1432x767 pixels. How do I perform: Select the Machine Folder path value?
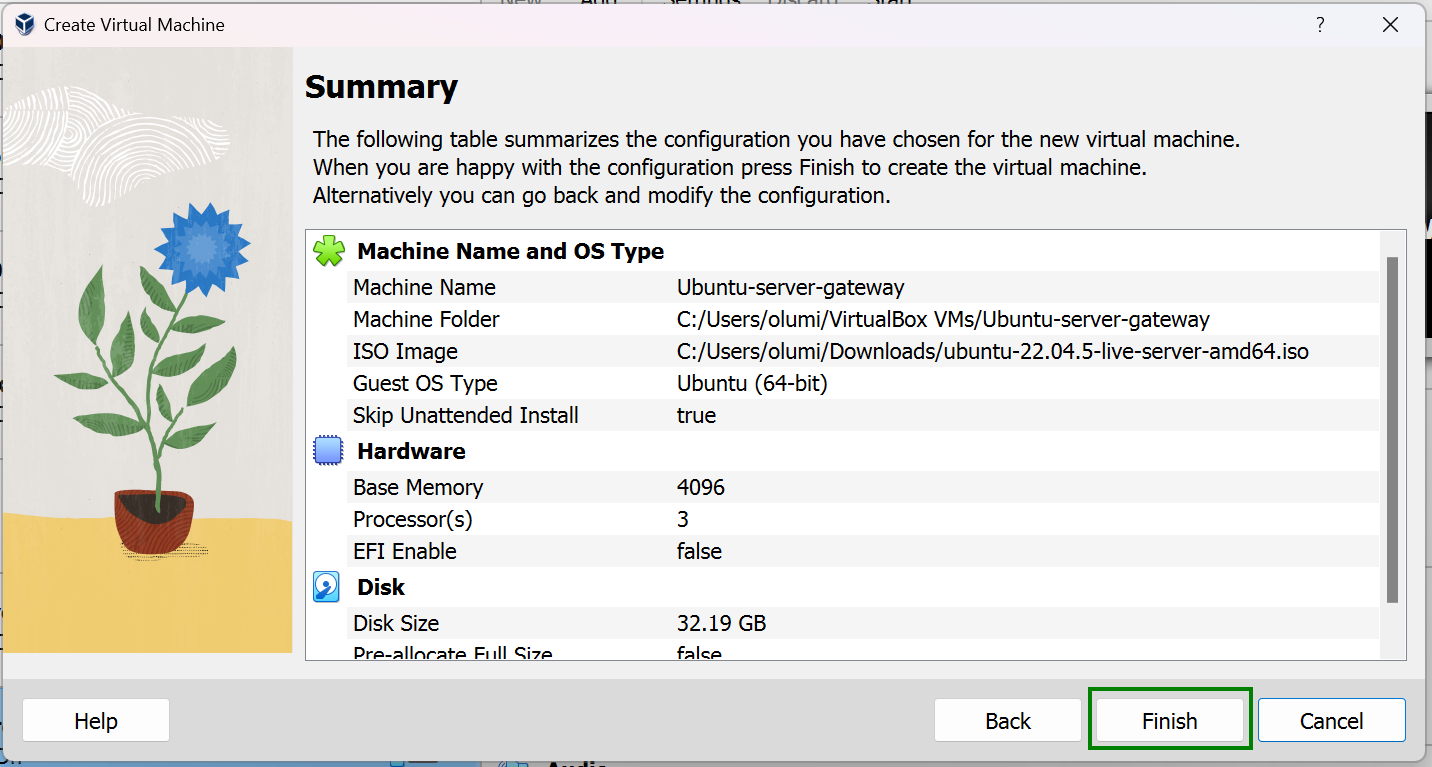[943, 320]
